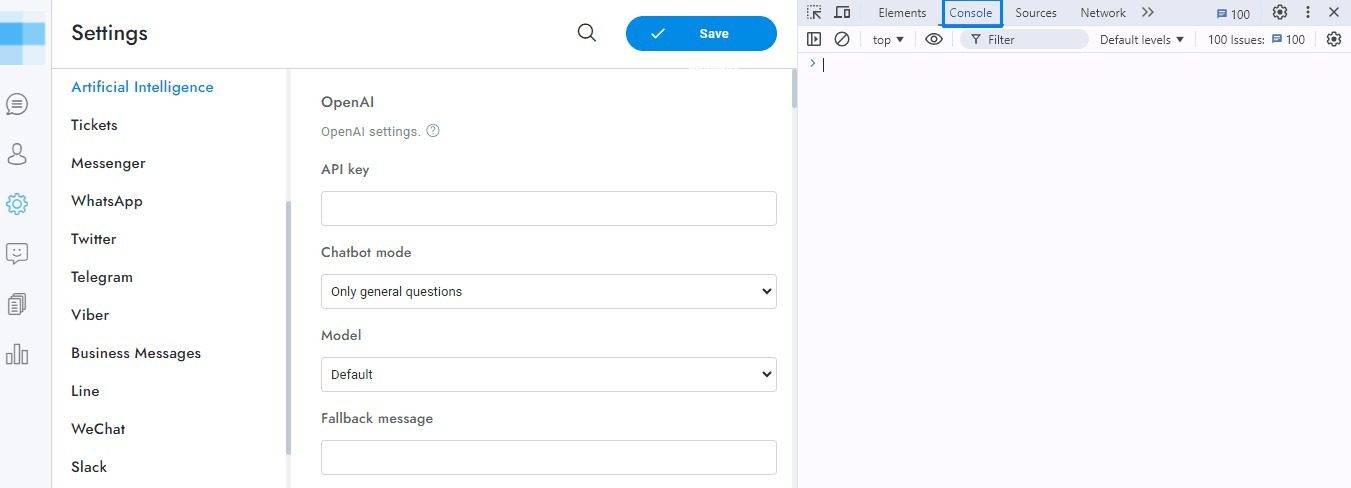Open the users profile icon in sidebar
Viewport: 1351px width, 488px height.
click(x=17, y=154)
